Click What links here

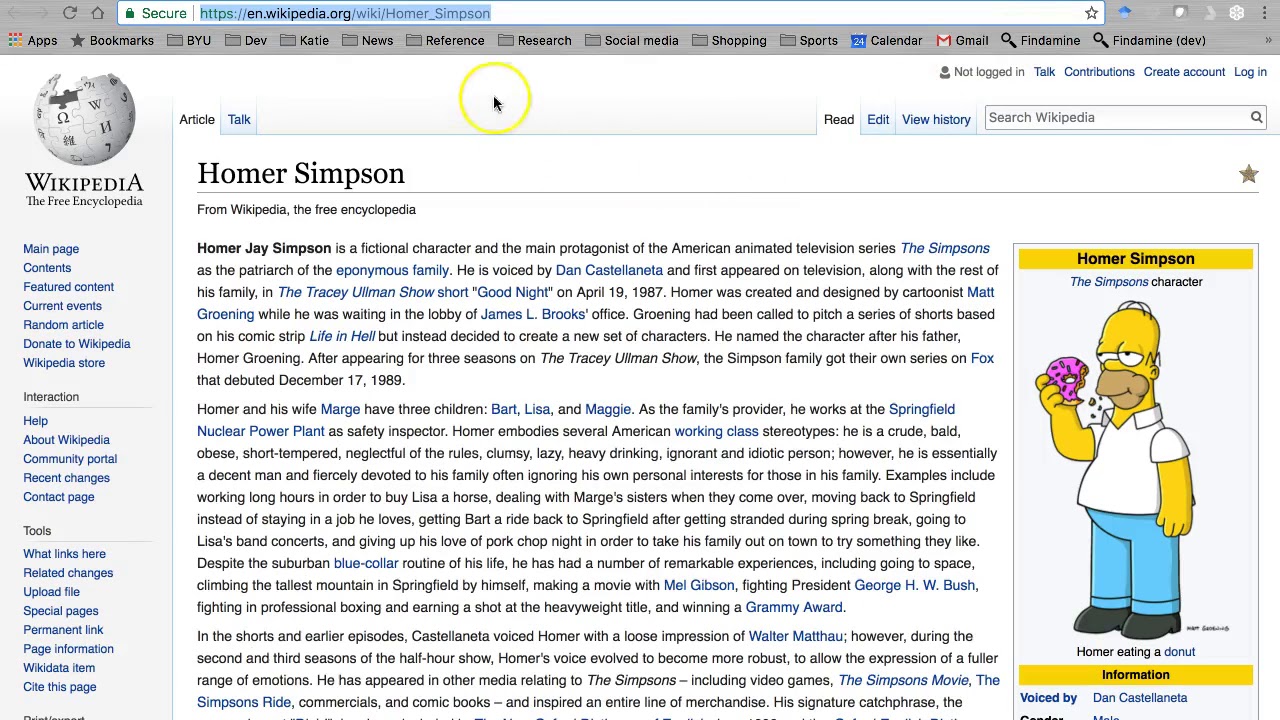pos(64,554)
